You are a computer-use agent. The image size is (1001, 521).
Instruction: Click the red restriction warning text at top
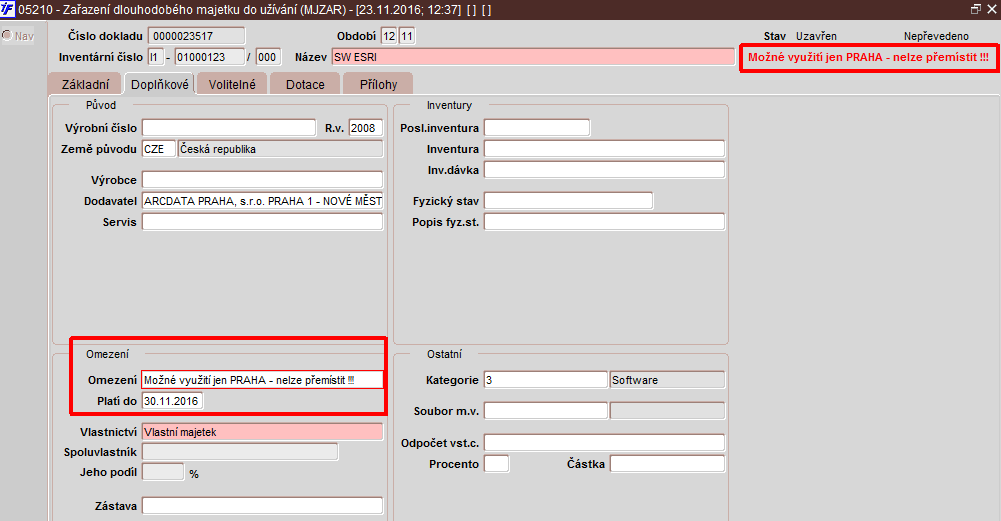[868, 57]
